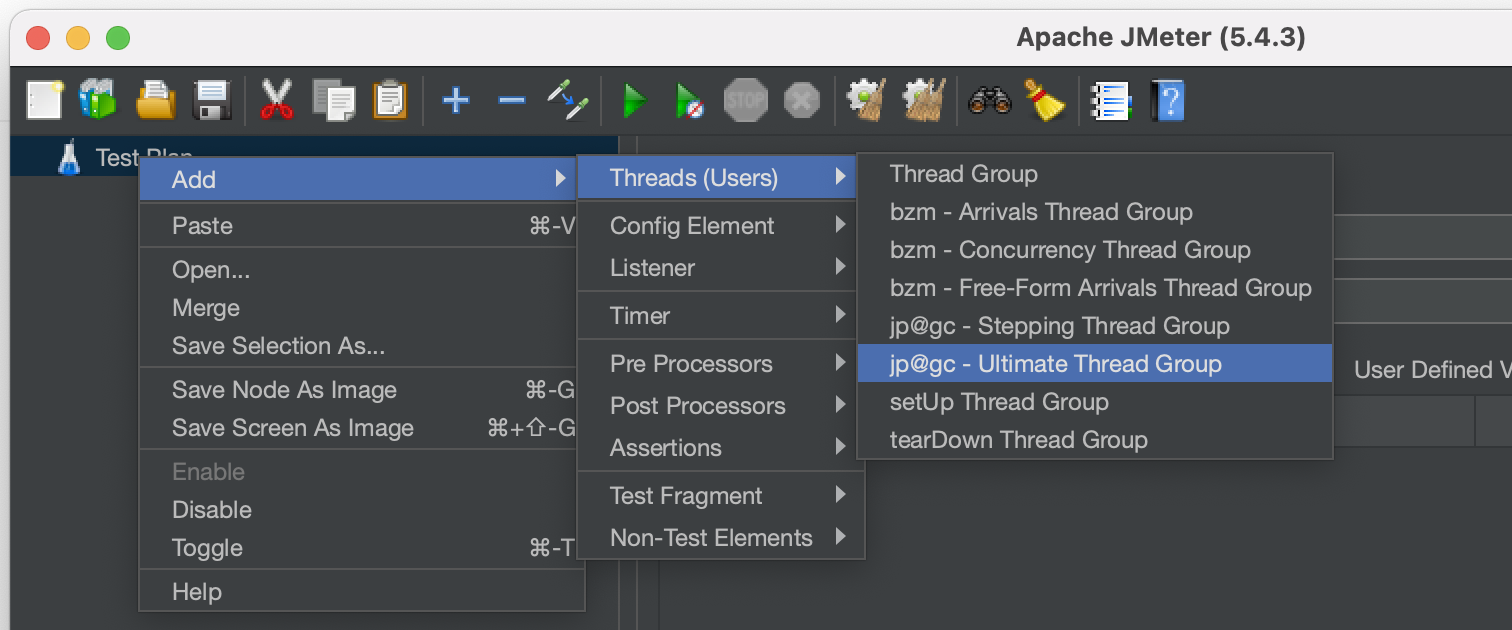Click Merge in the context menu
Image resolution: width=1512 pixels, height=630 pixels.
tap(360, 308)
